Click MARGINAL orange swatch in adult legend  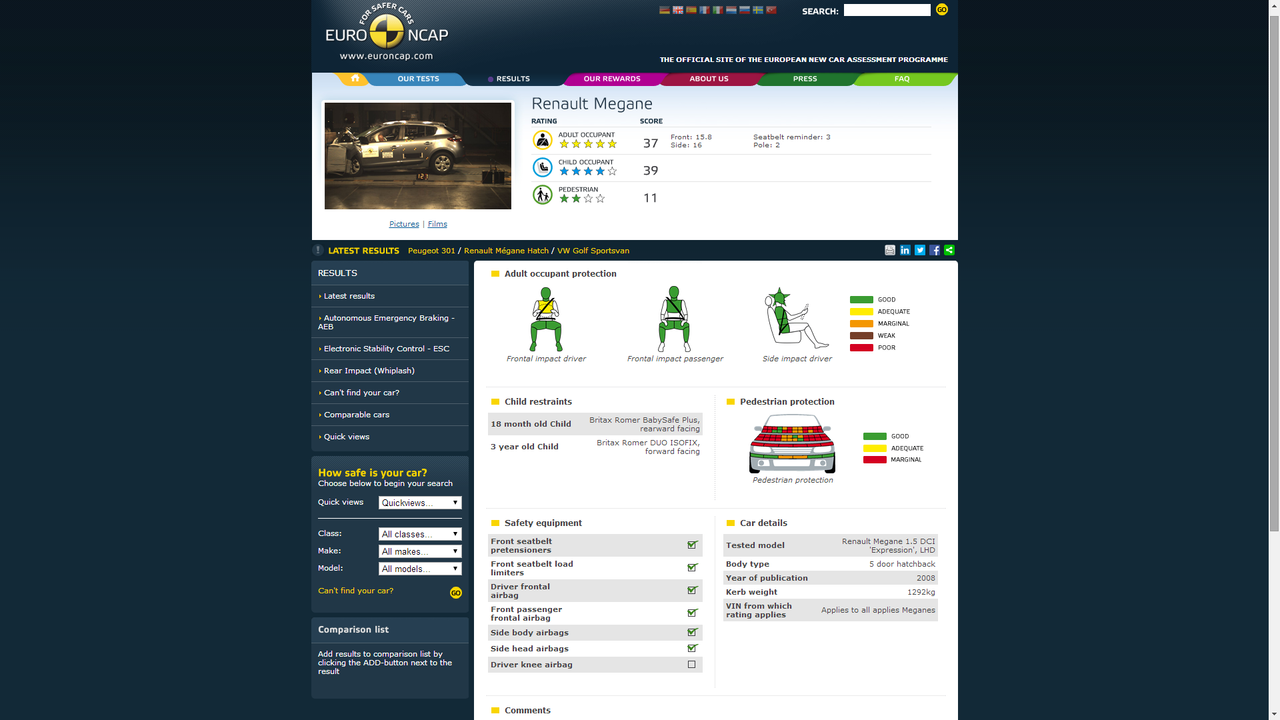861,324
